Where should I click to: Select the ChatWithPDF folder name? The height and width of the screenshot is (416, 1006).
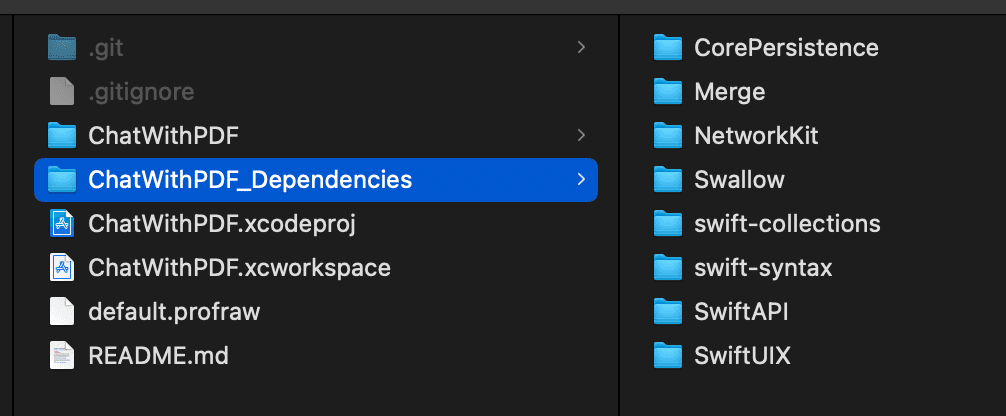(164, 135)
